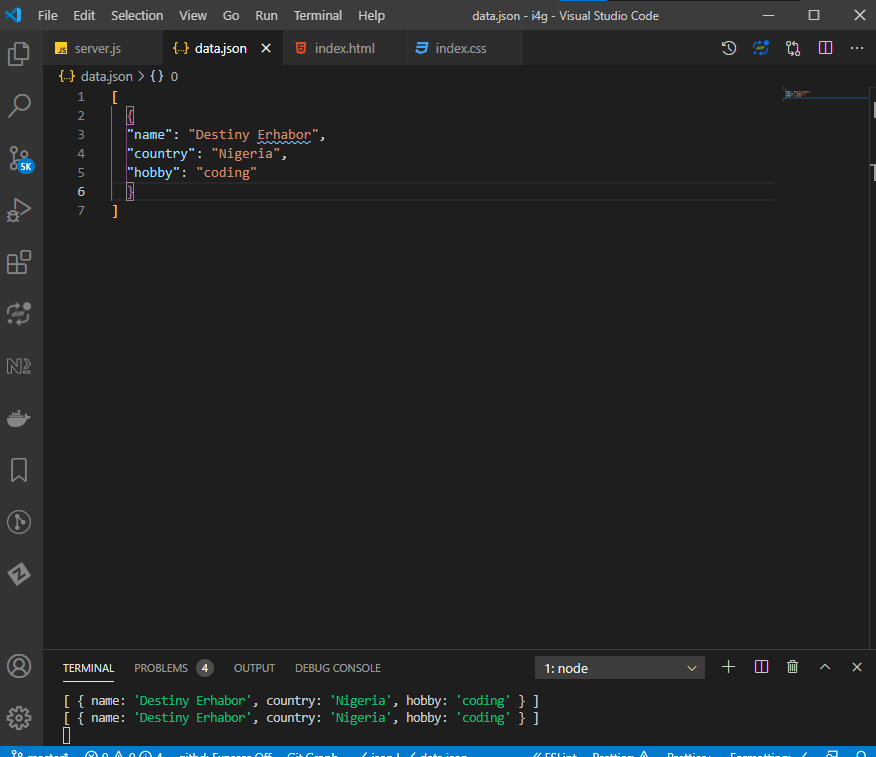The height and width of the screenshot is (757, 876).
Task: Open the N2 extension view in activity bar
Action: point(19,366)
